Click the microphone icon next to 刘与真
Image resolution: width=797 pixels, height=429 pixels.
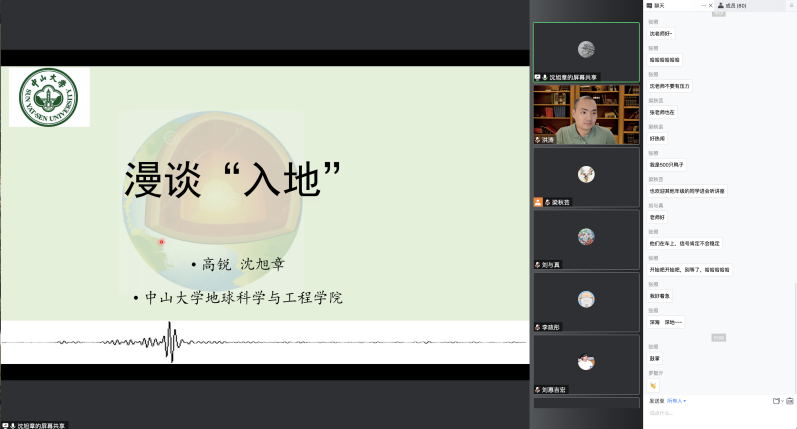tap(538, 265)
